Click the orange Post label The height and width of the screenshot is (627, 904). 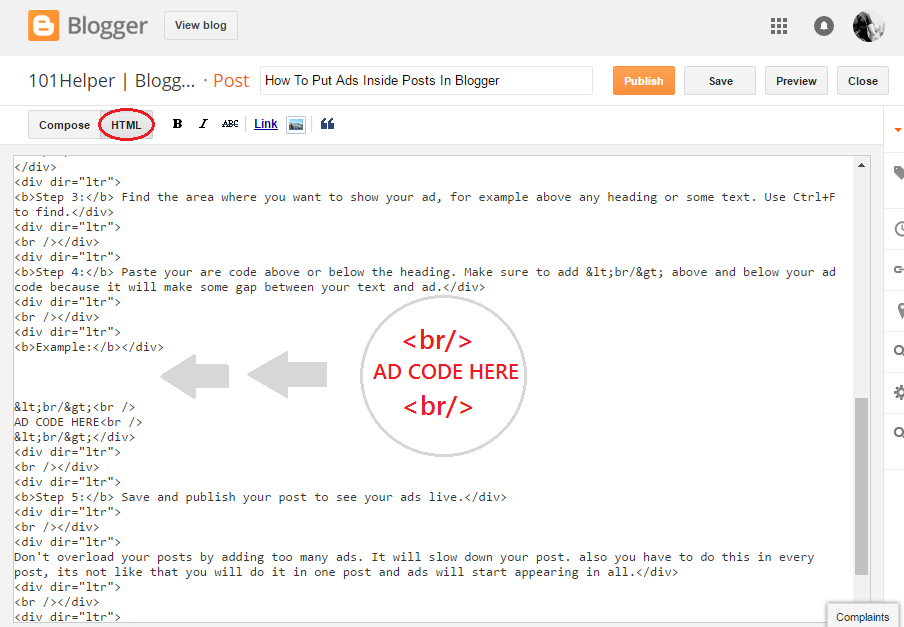[231, 81]
